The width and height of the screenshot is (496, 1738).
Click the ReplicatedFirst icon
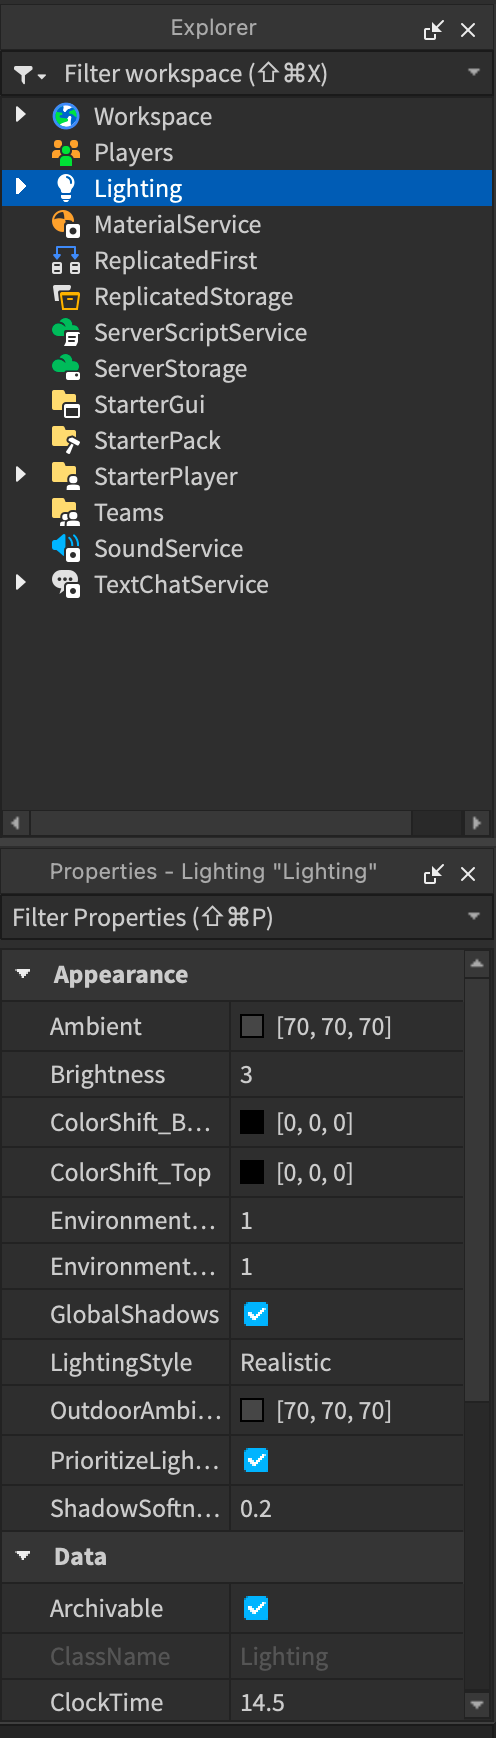pyautogui.click(x=66, y=260)
